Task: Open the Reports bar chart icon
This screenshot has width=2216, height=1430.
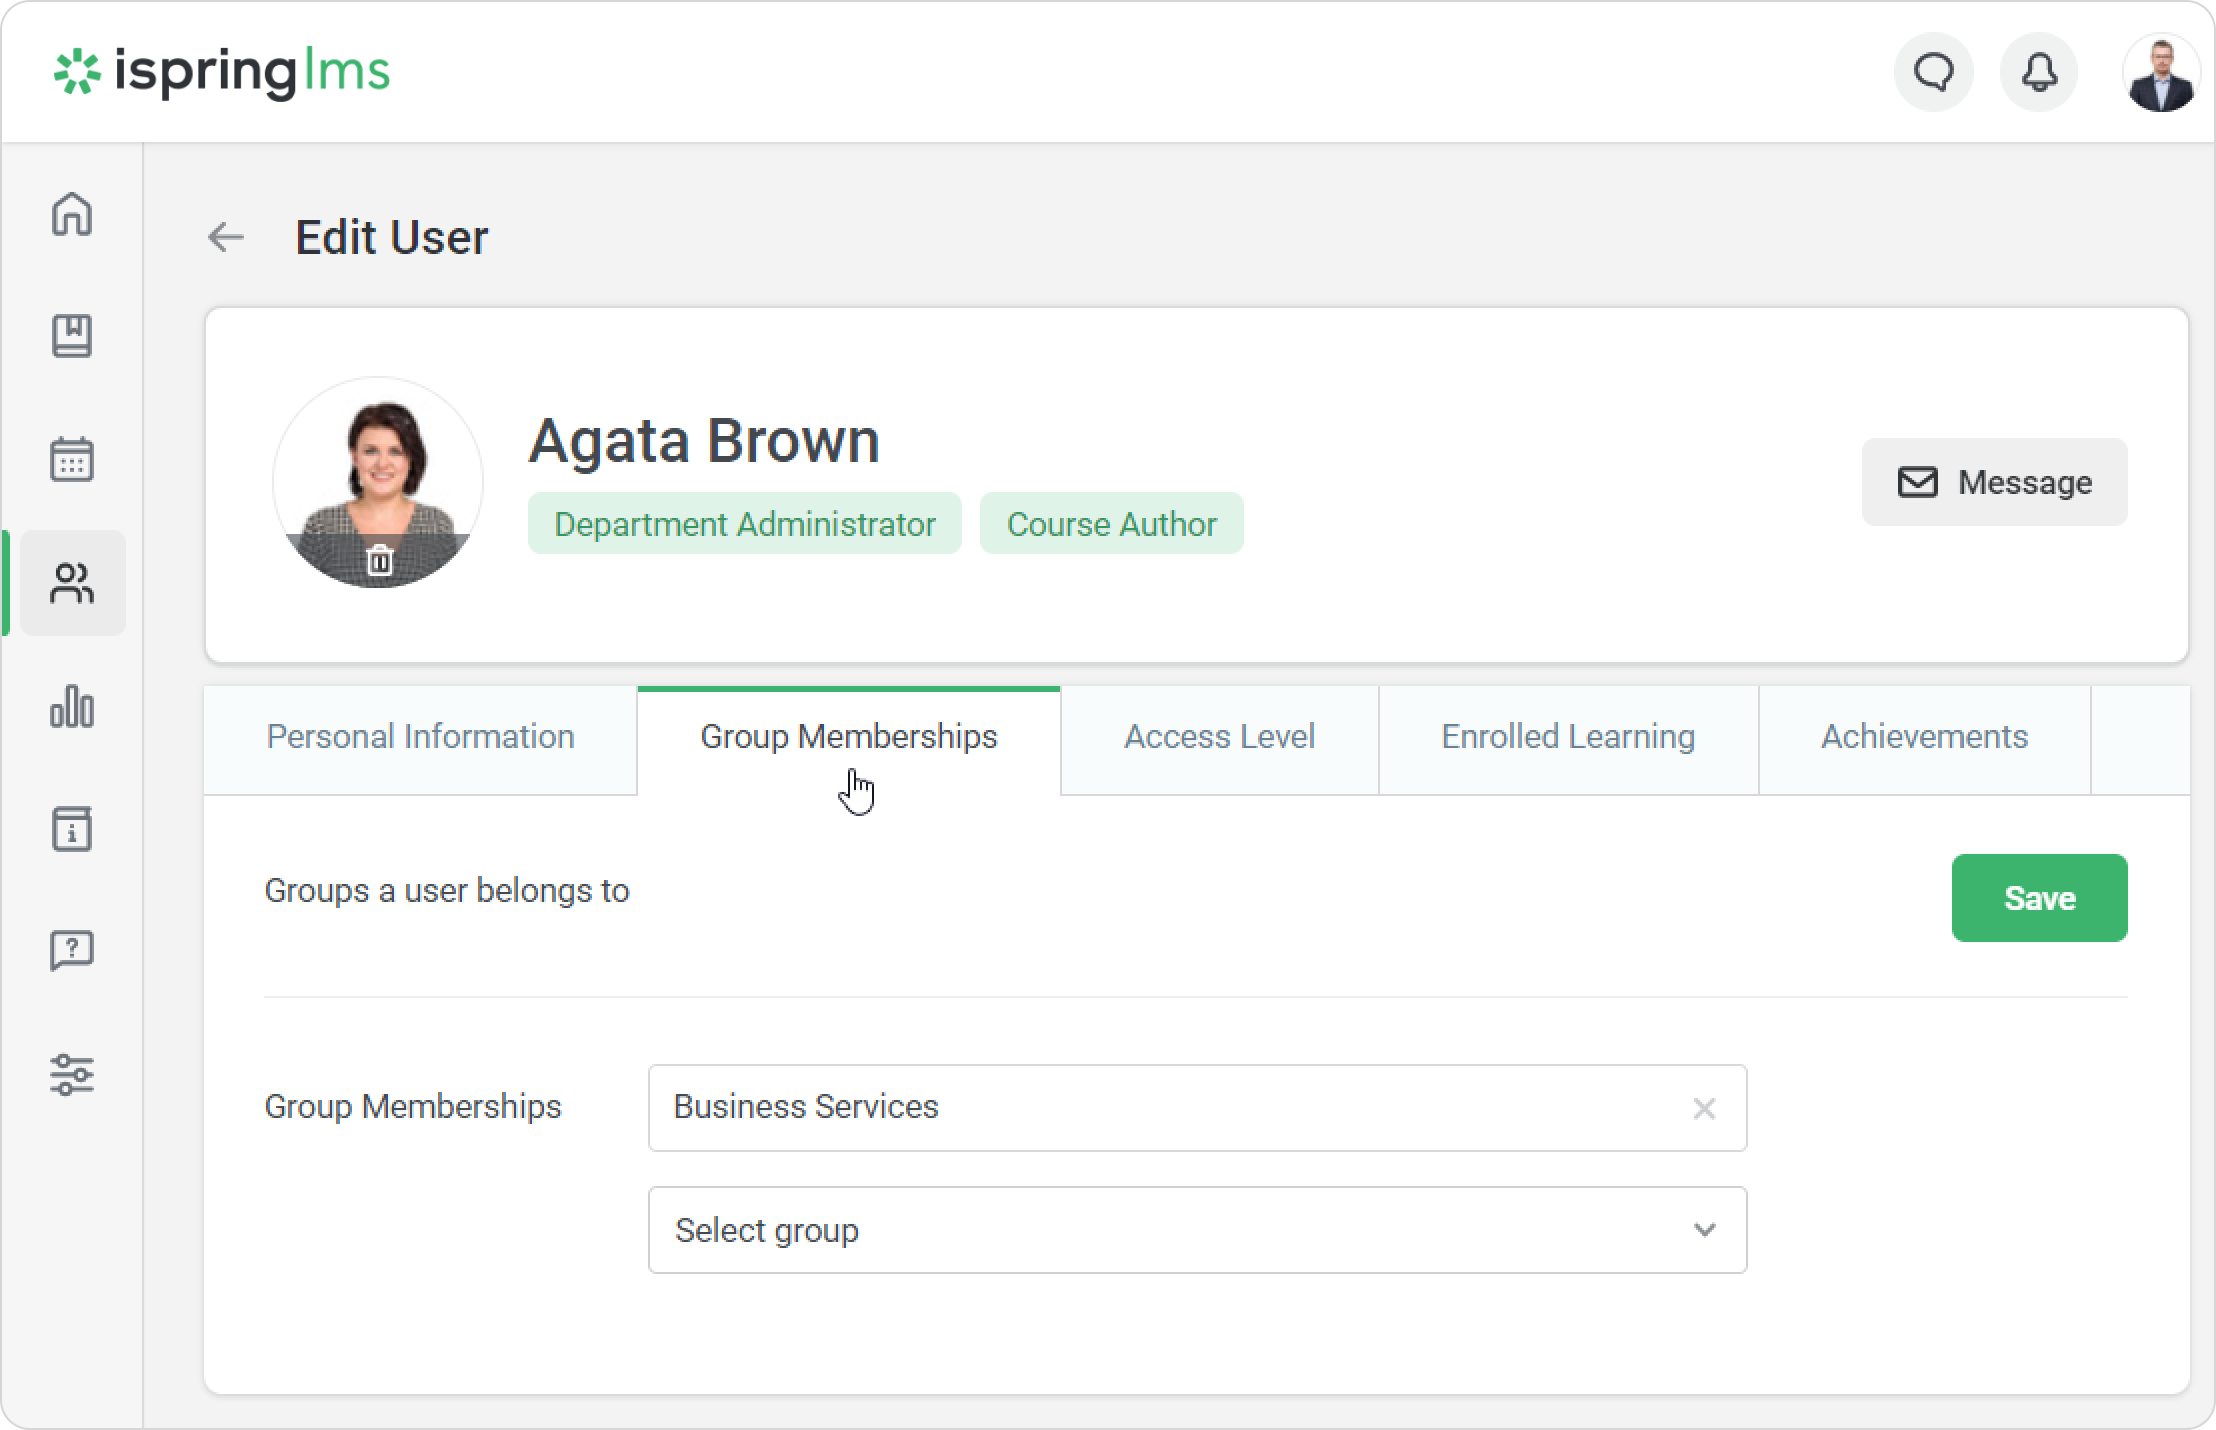Action: (x=72, y=707)
